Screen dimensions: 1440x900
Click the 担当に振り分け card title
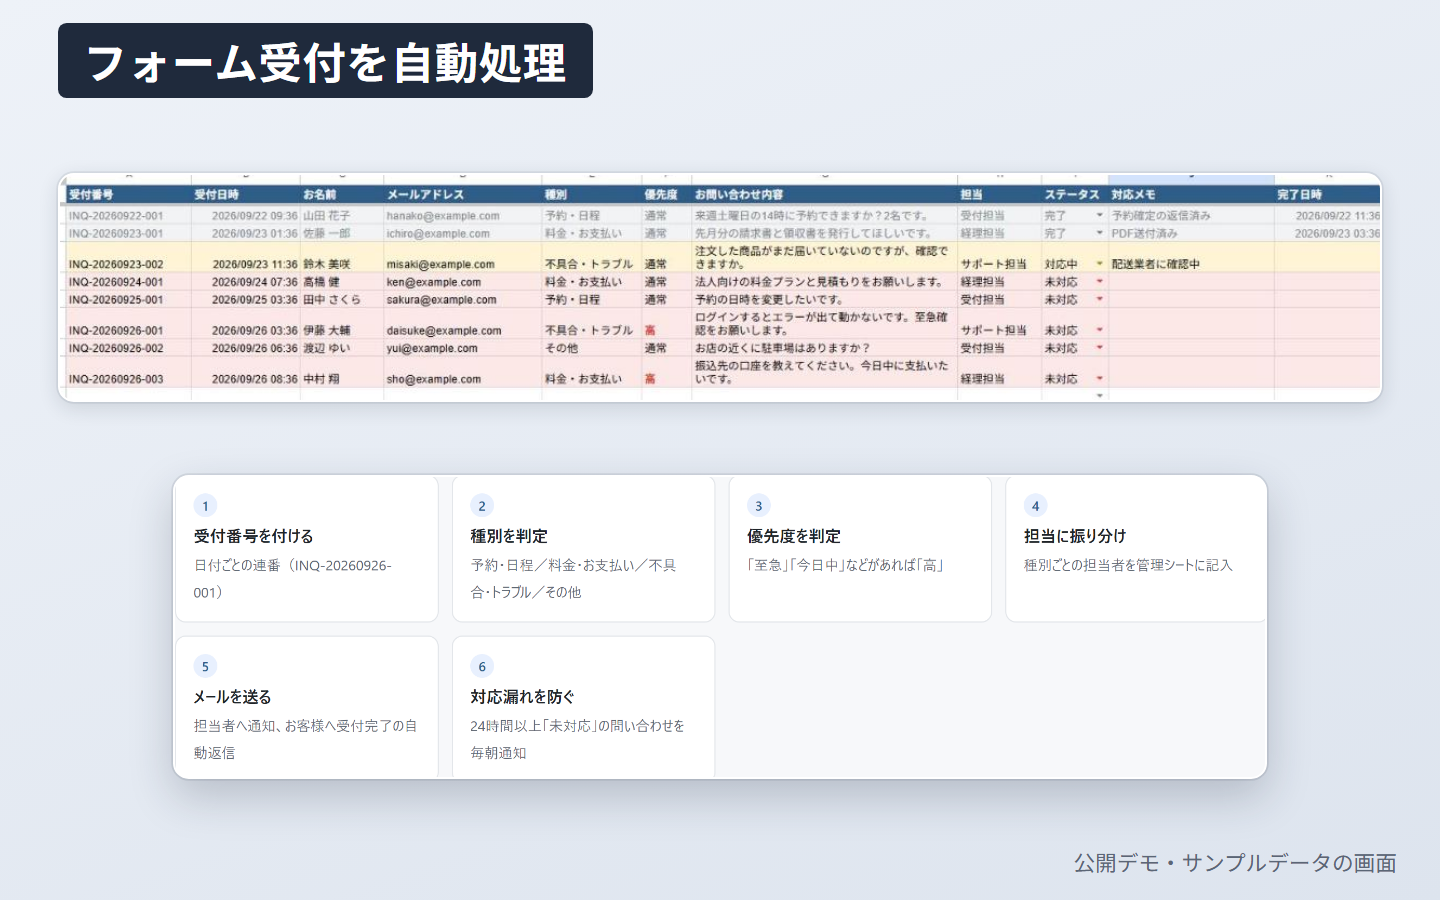pos(1075,536)
